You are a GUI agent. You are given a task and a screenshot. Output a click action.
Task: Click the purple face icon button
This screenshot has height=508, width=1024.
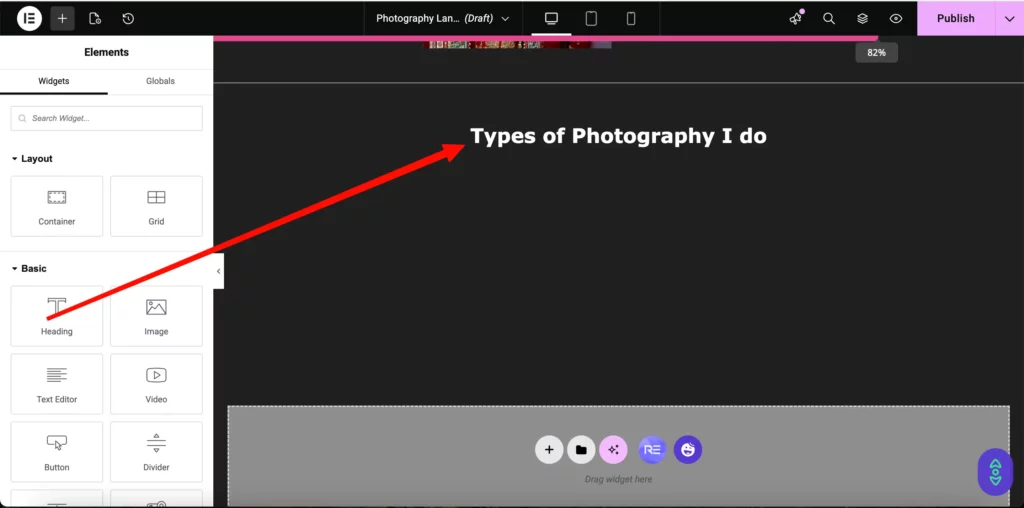(688, 449)
